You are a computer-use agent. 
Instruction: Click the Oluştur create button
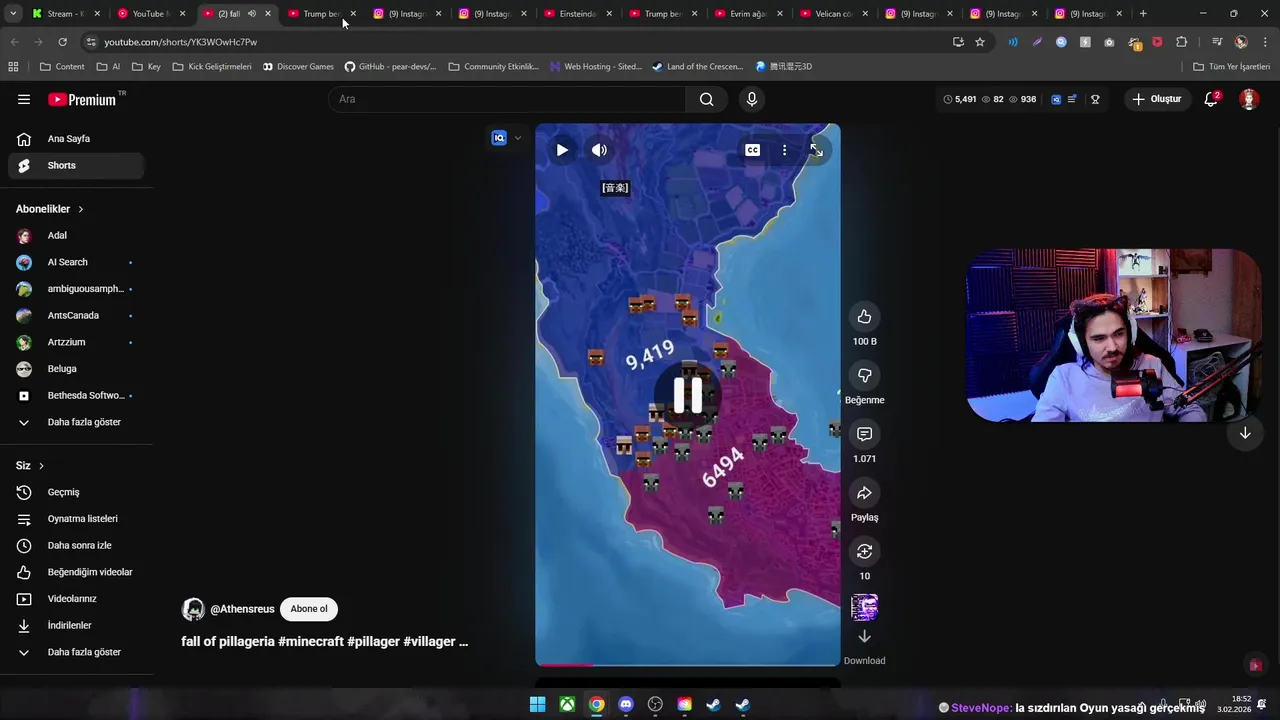click(x=1157, y=99)
